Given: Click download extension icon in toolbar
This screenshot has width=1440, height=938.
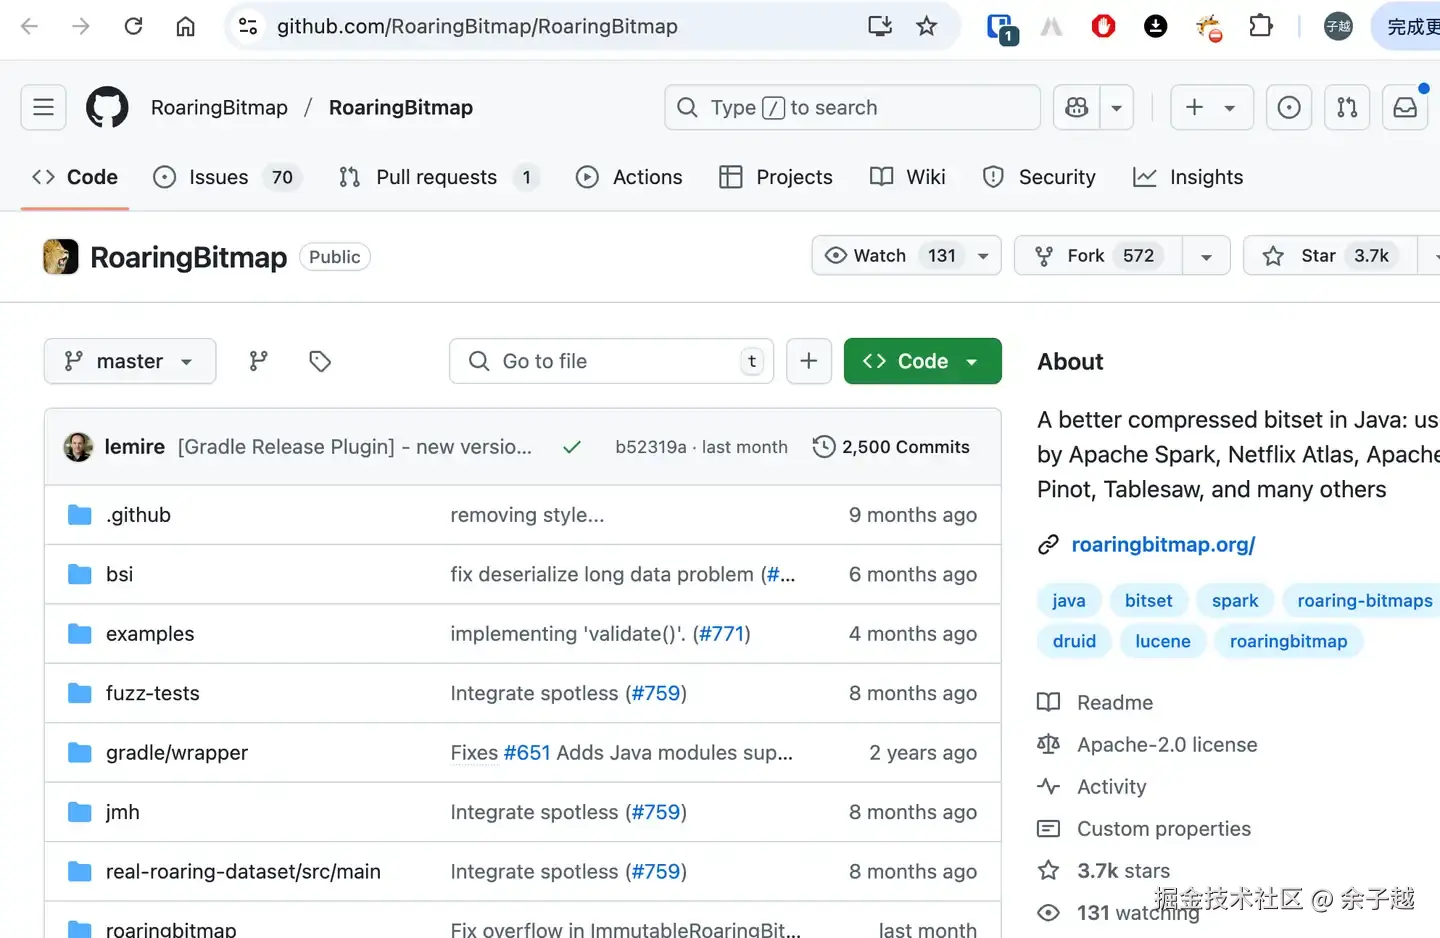Looking at the screenshot, I should (x=1155, y=26).
